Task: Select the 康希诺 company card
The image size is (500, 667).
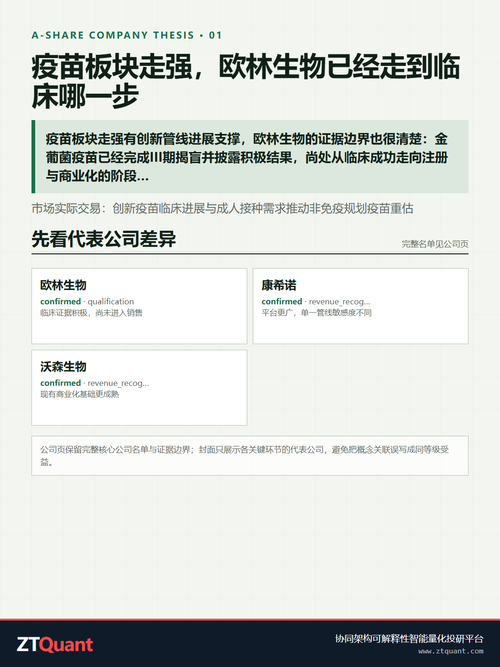Action: point(360,306)
